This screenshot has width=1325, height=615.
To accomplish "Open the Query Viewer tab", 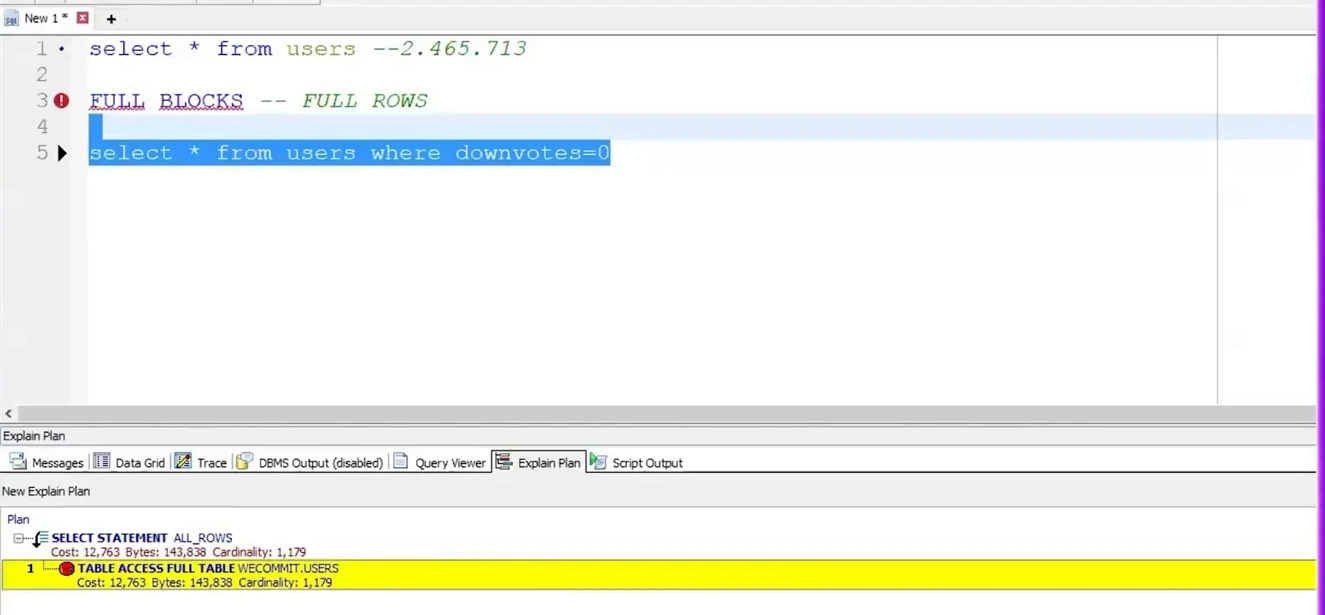I will [439, 462].
